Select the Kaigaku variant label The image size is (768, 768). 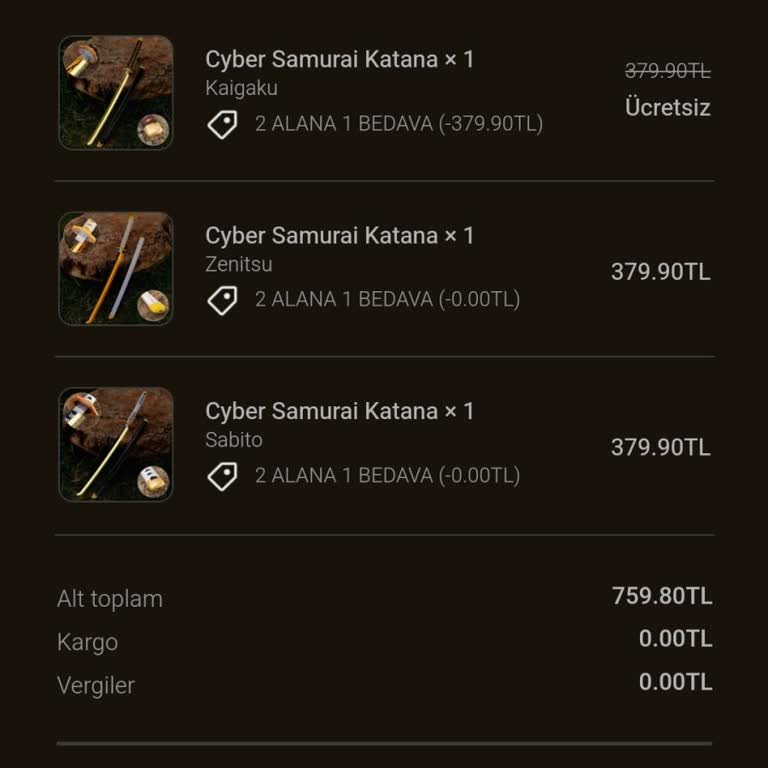241,88
